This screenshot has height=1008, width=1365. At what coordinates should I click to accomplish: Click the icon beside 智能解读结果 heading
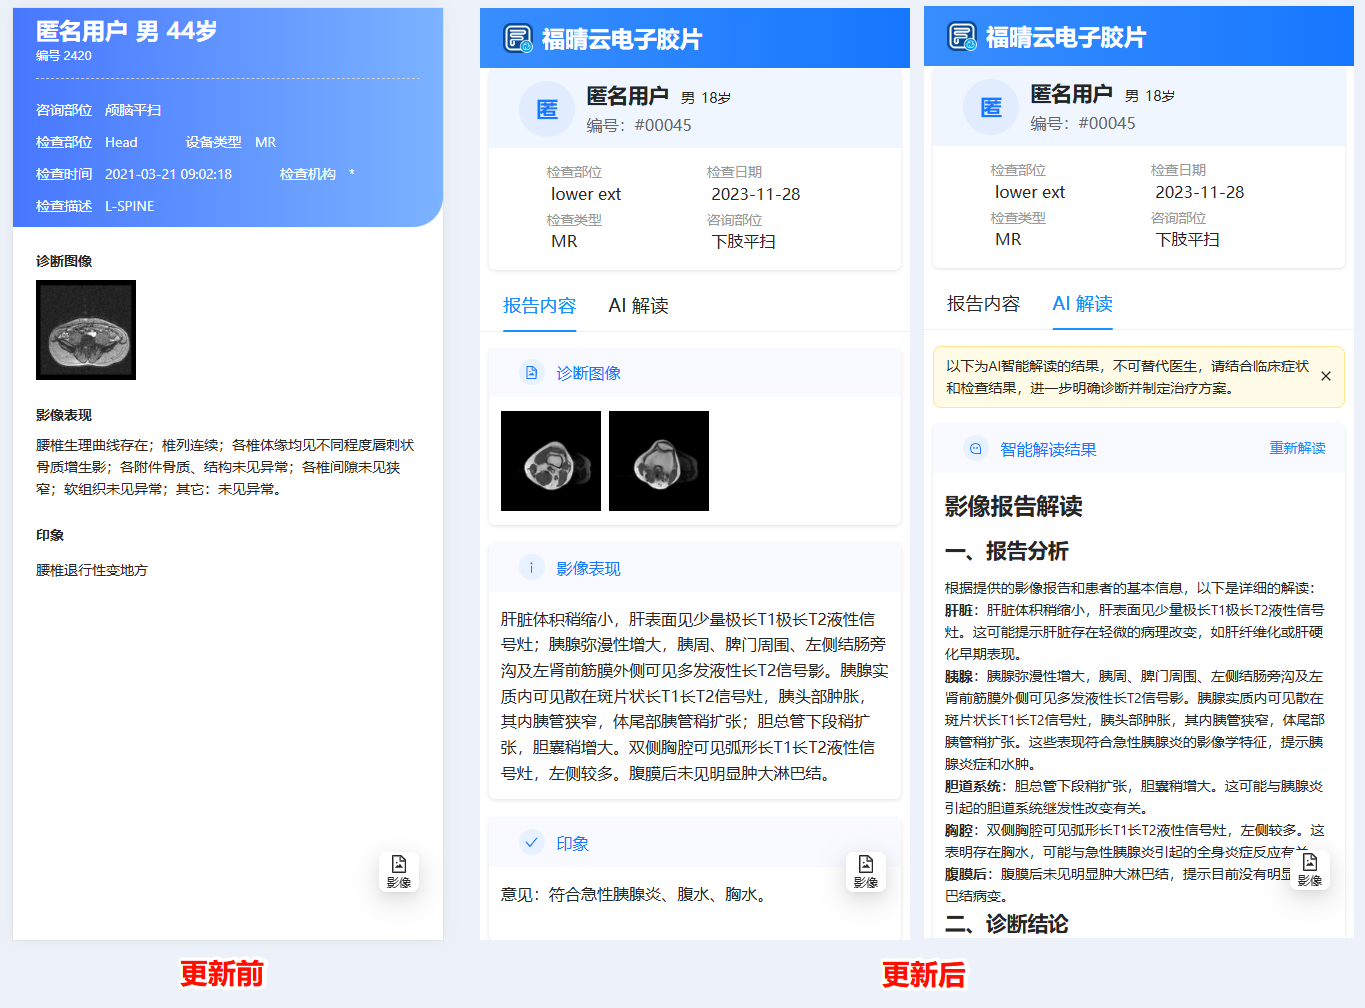coord(976,449)
